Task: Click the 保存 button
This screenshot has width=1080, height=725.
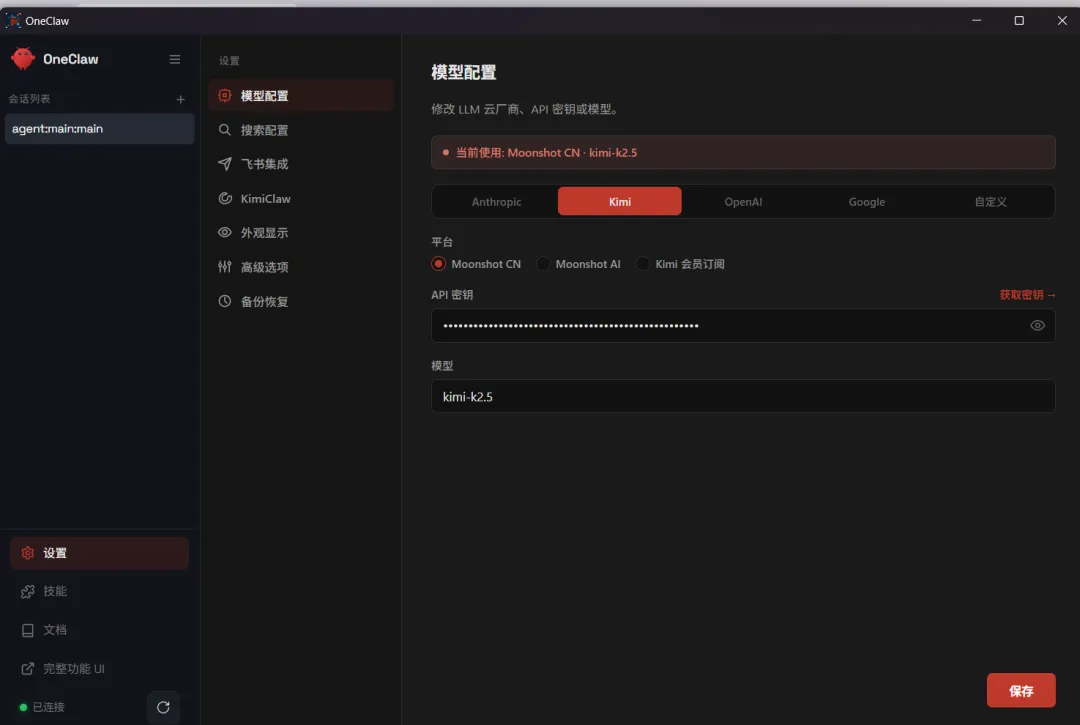Action: pyautogui.click(x=1021, y=691)
